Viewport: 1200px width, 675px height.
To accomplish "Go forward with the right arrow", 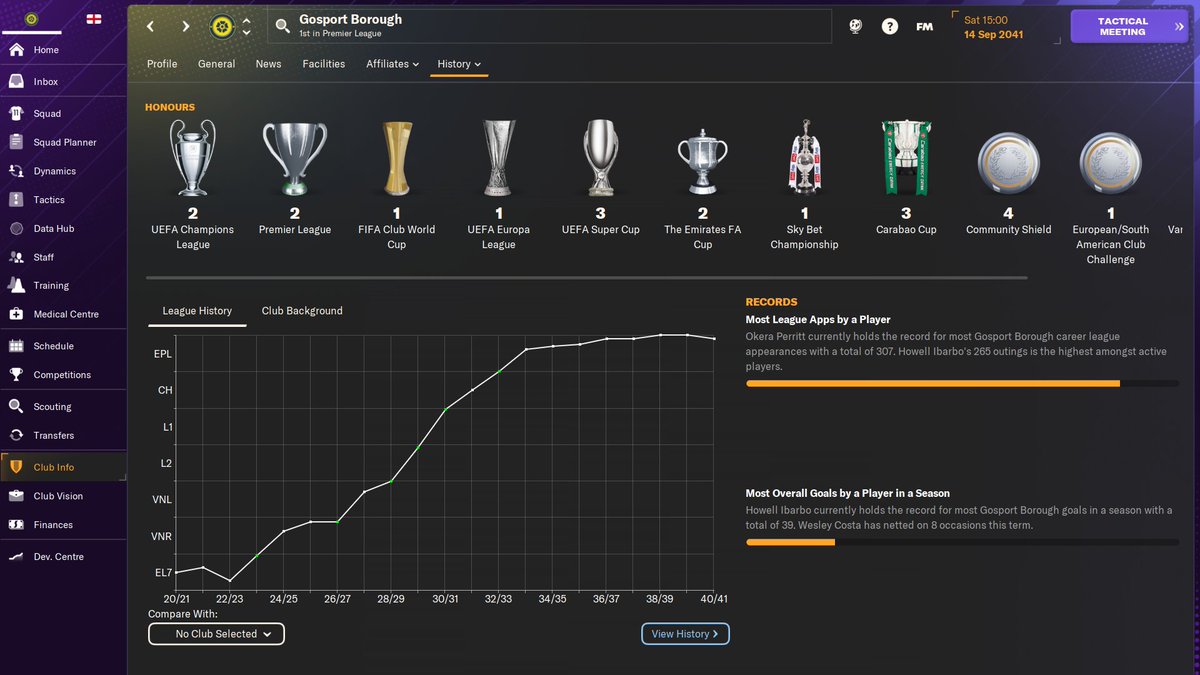I will click(x=185, y=26).
